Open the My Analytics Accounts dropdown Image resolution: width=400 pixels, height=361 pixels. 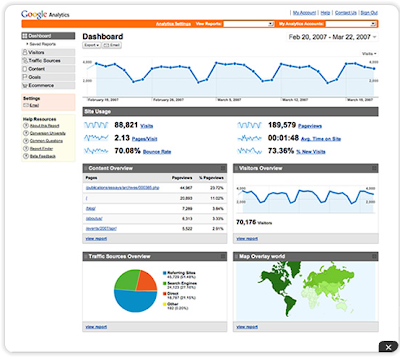(351, 24)
